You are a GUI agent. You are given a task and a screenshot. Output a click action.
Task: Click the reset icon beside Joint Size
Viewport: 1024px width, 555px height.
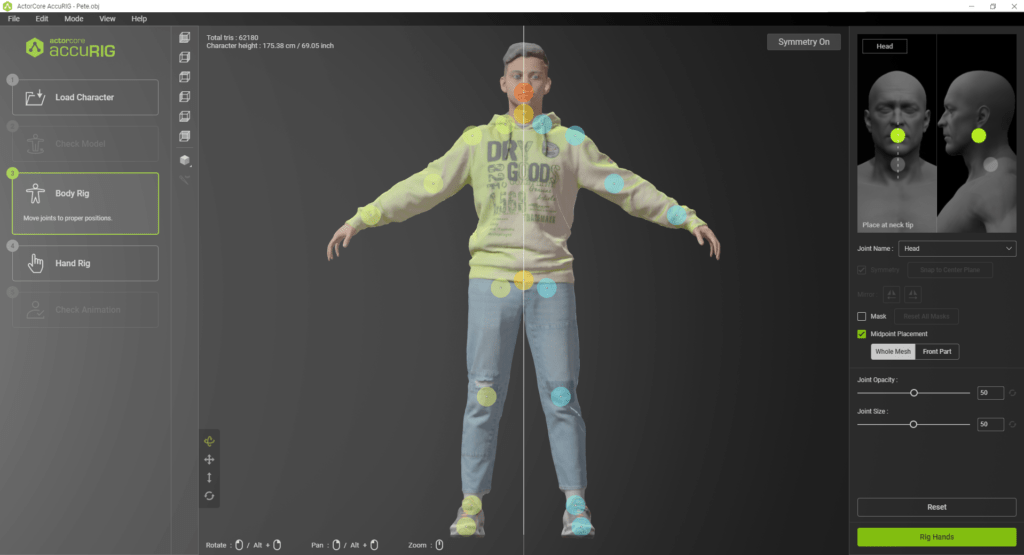coord(1012,424)
